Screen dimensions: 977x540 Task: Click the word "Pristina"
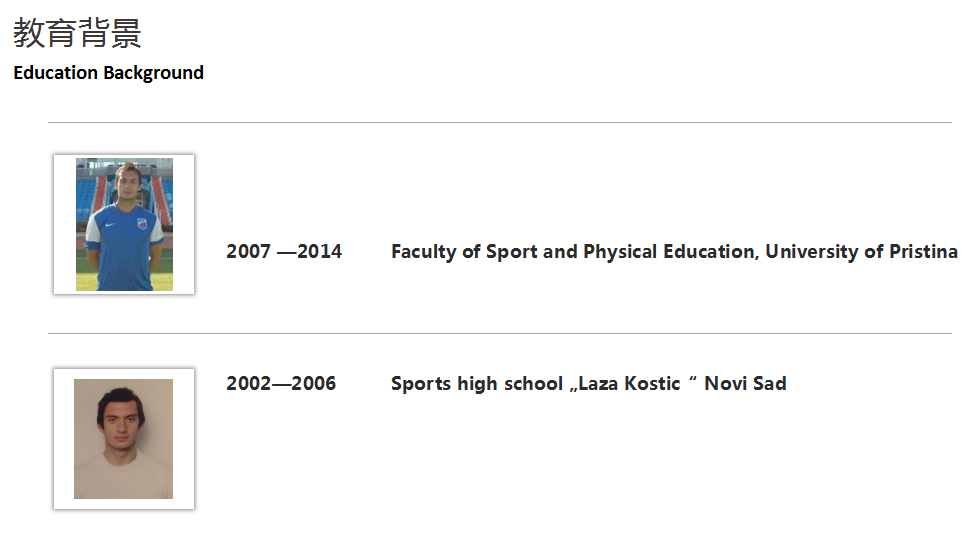922,252
